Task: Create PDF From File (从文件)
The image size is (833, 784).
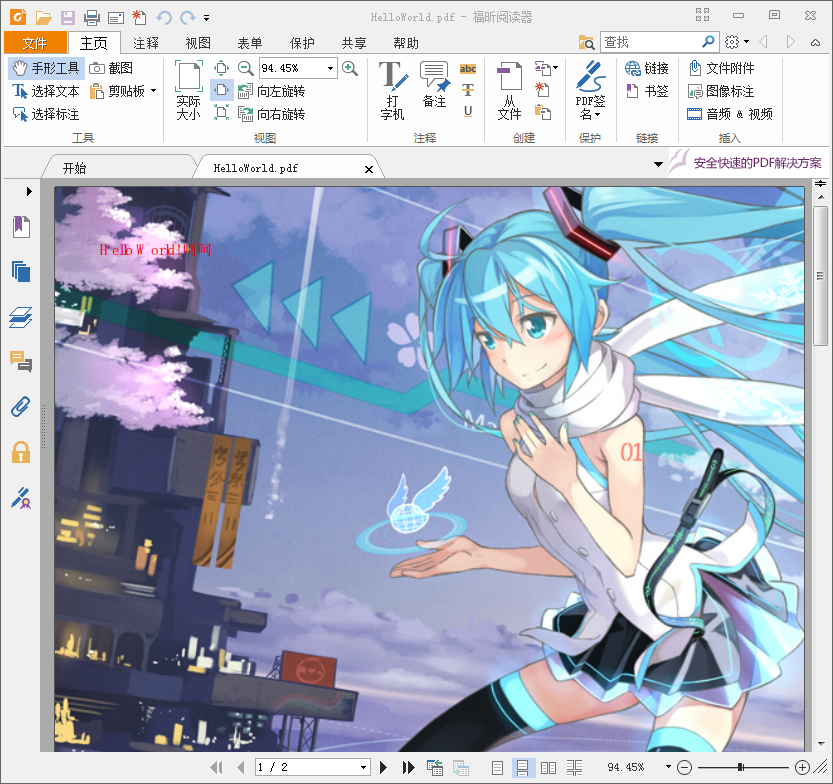Action: pos(509,90)
